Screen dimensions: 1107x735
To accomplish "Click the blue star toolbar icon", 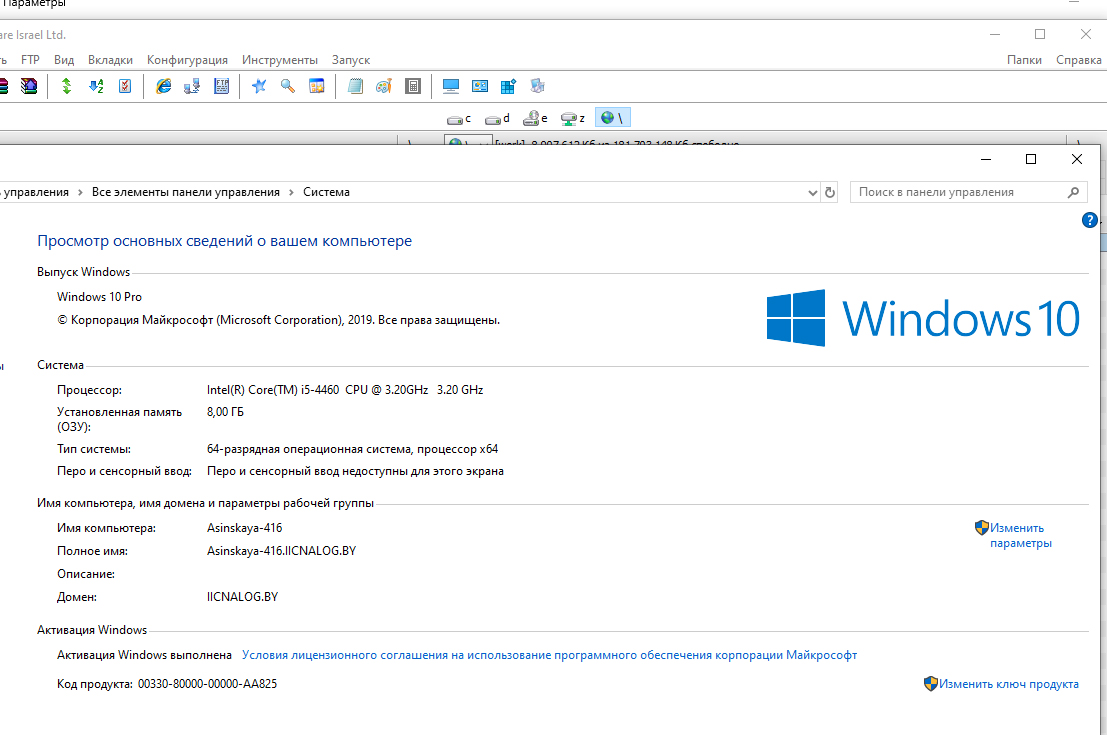I will [x=259, y=86].
